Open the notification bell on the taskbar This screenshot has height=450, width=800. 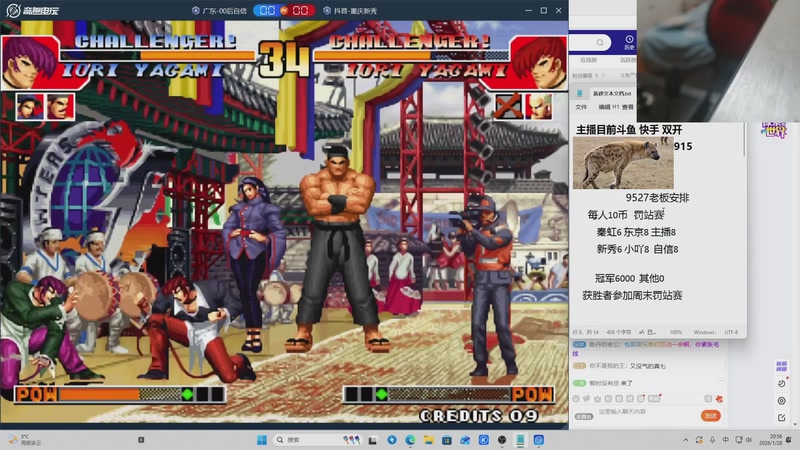point(789,440)
